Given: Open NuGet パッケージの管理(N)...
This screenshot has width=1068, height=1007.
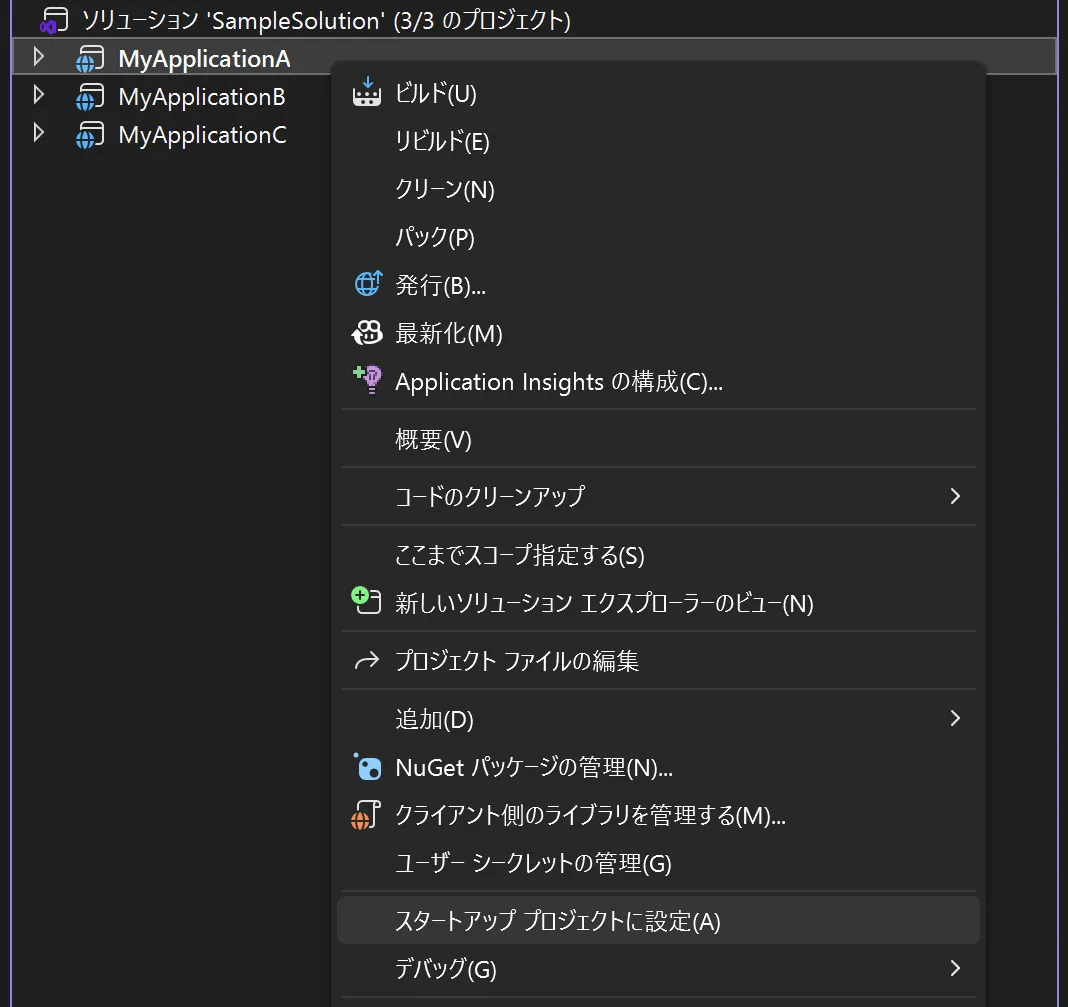Looking at the screenshot, I should pyautogui.click(x=658, y=768).
